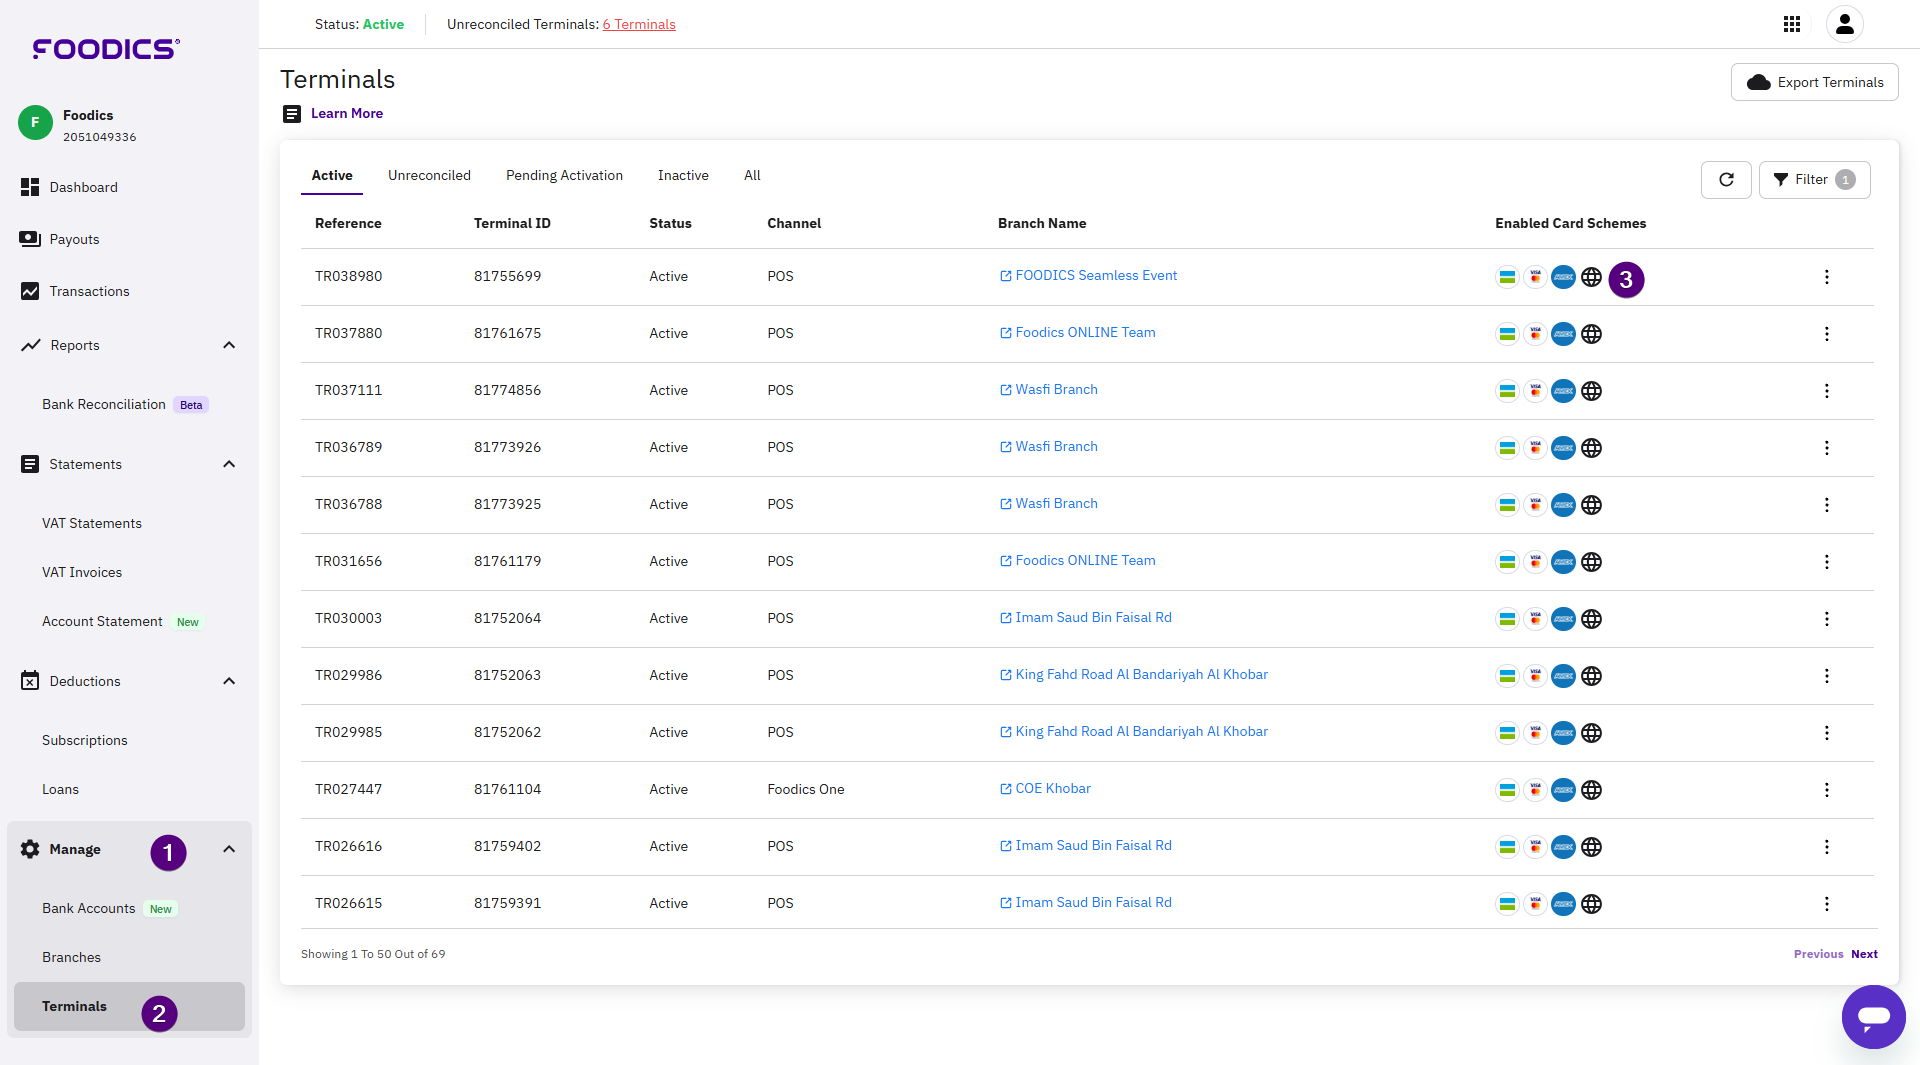This screenshot has height=1065, width=1920.
Task: Open three-dot menu for TR036789
Action: tap(1826, 448)
